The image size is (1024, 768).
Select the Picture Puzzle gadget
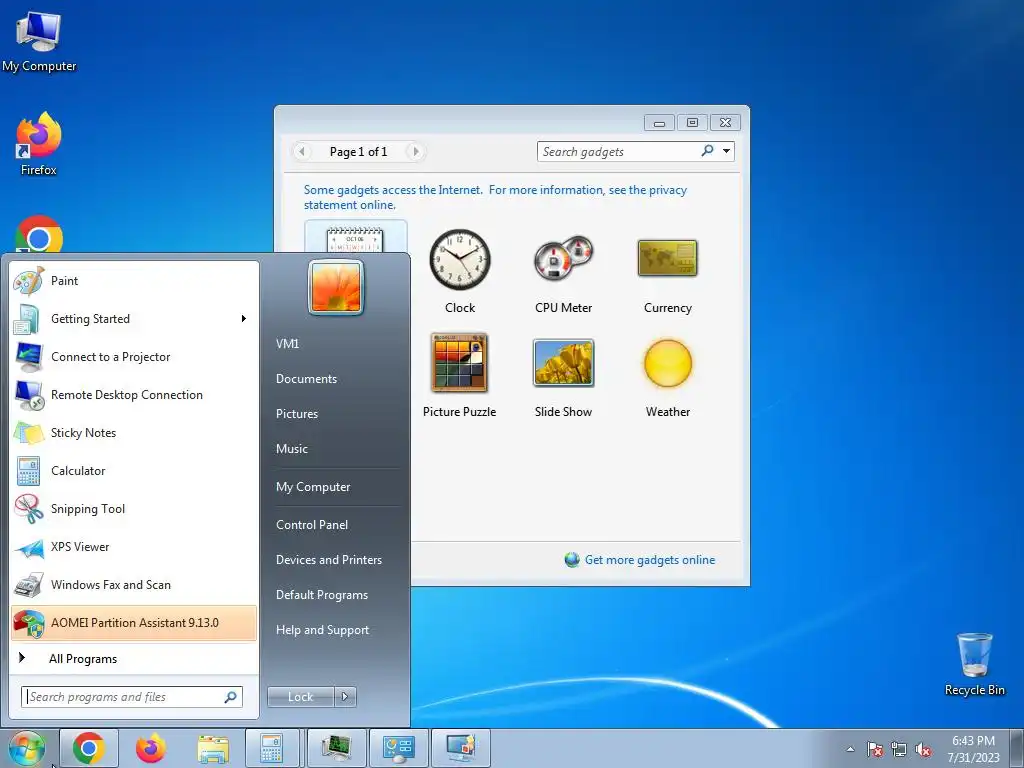click(459, 376)
